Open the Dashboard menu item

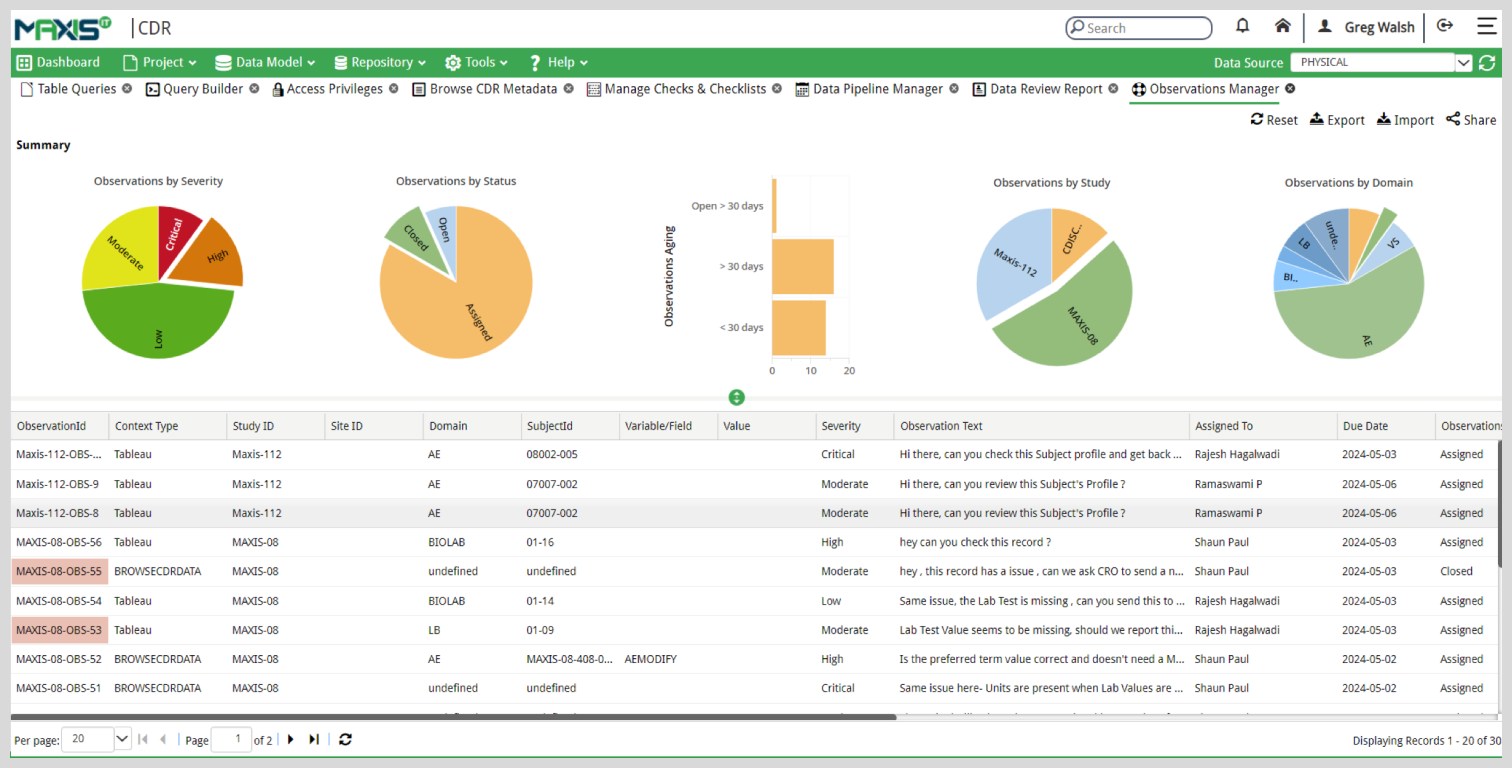(x=58, y=62)
